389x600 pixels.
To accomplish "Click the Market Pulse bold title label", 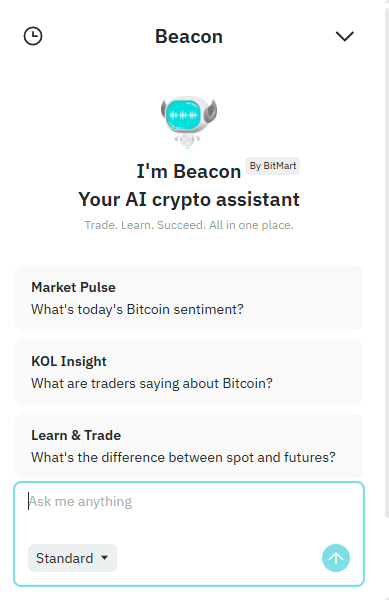I will 73,287.
